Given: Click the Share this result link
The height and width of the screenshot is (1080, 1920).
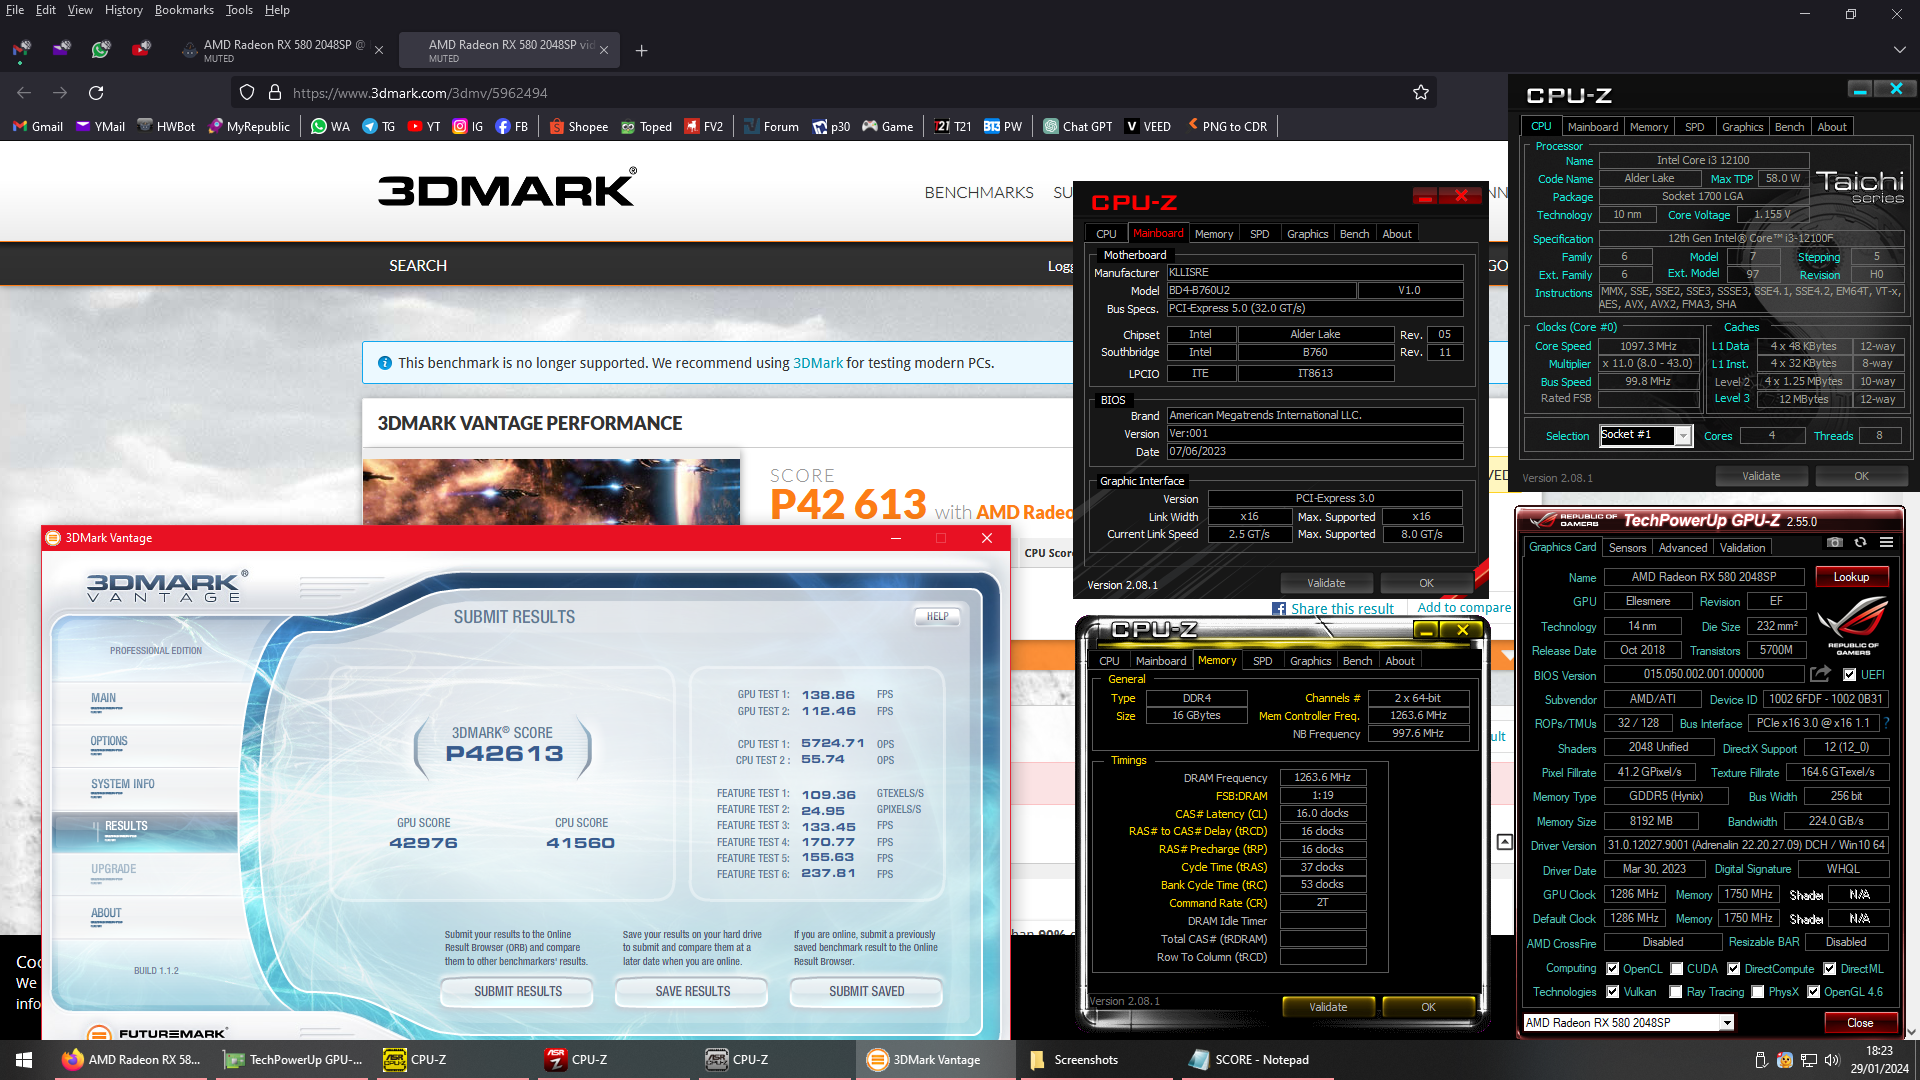Looking at the screenshot, I should pyautogui.click(x=1341, y=609).
